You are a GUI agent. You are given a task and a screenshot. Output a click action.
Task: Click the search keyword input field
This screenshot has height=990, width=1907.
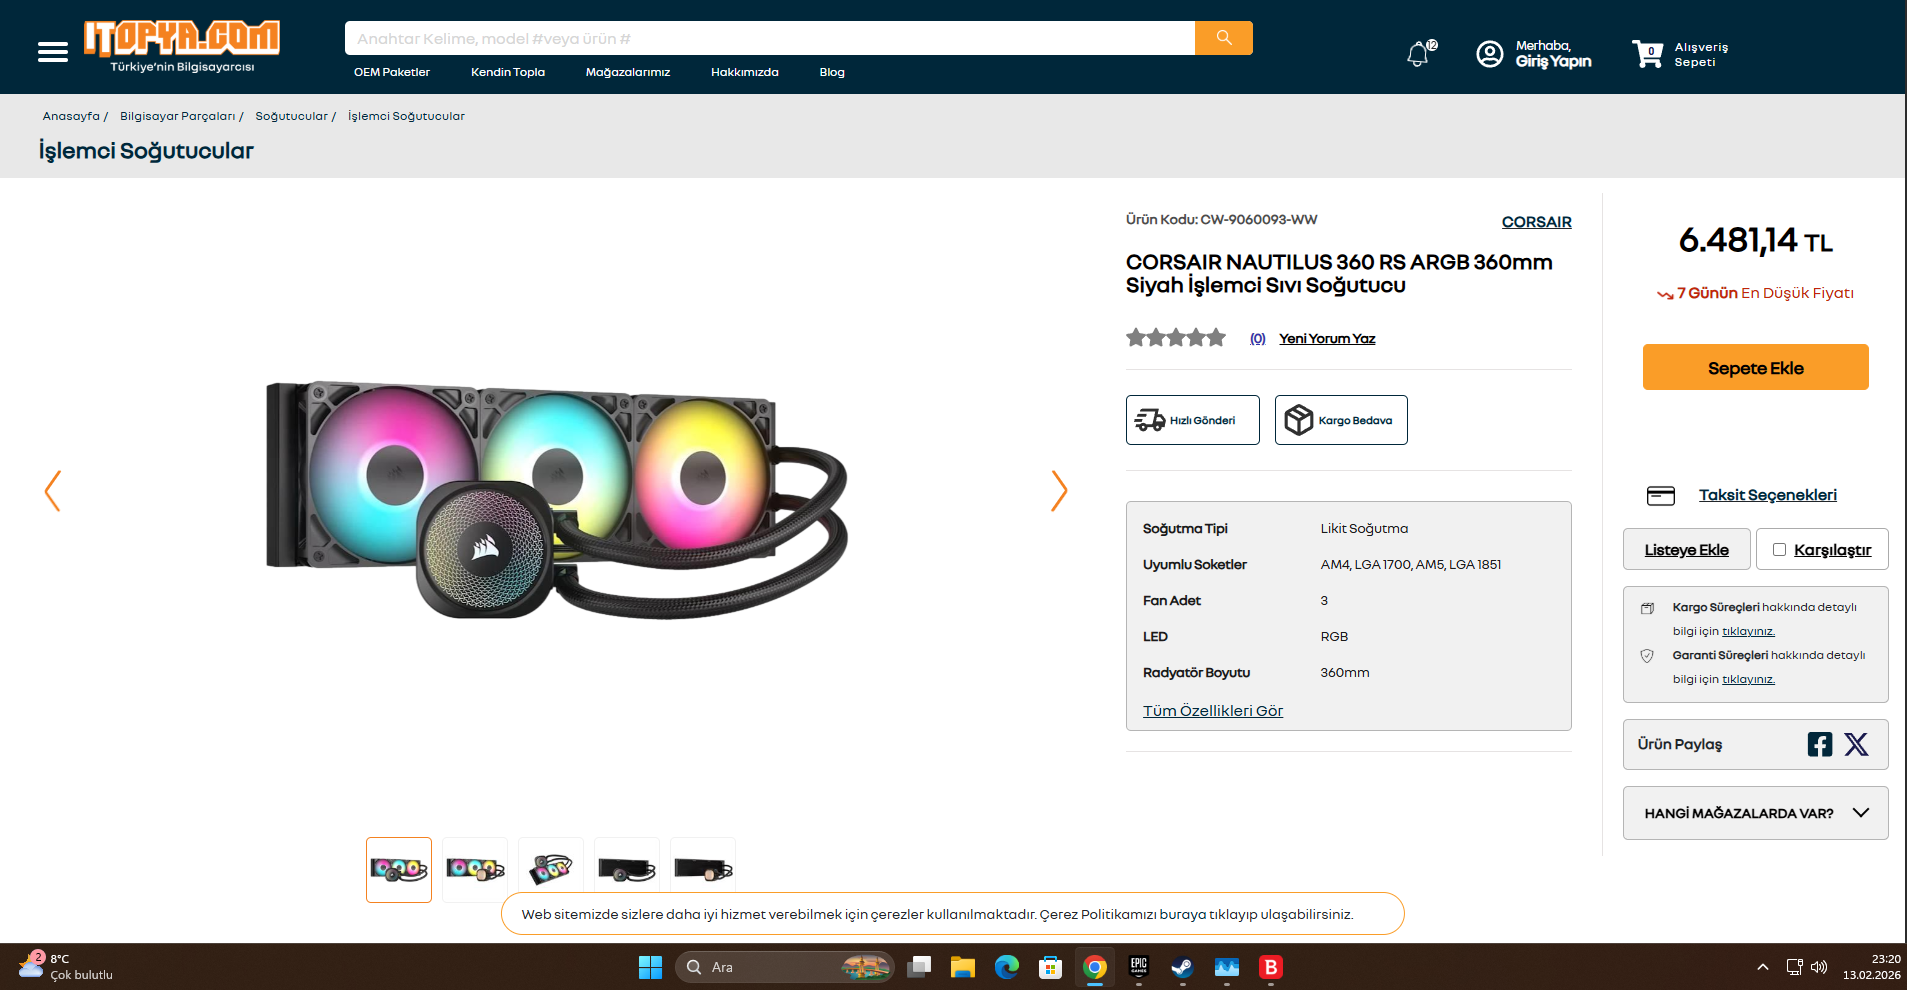click(770, 38)
